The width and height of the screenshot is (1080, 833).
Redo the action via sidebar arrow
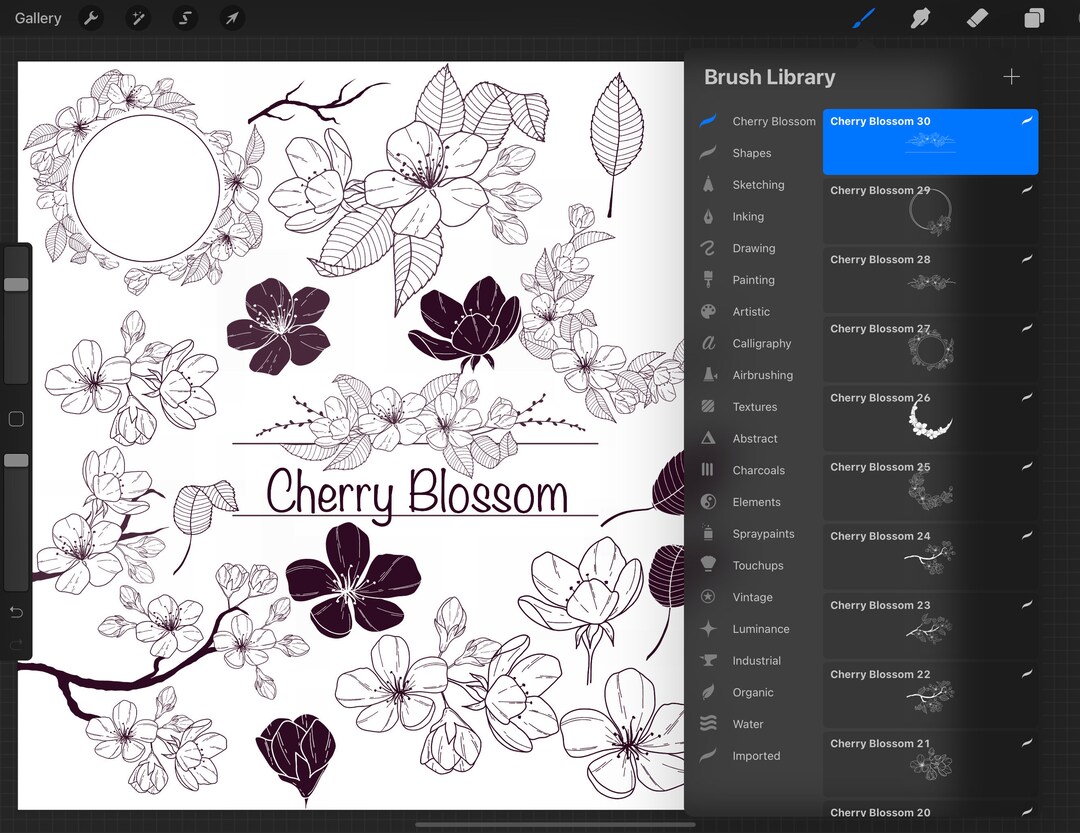[x=16, y=644]
